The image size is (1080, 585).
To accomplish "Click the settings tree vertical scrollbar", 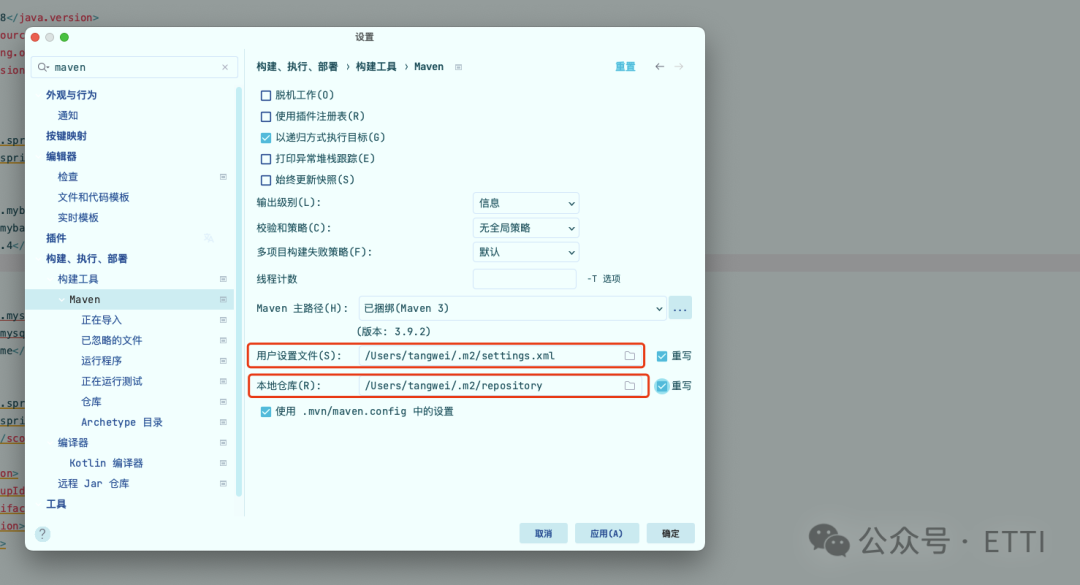I will [x=239, y=291].
